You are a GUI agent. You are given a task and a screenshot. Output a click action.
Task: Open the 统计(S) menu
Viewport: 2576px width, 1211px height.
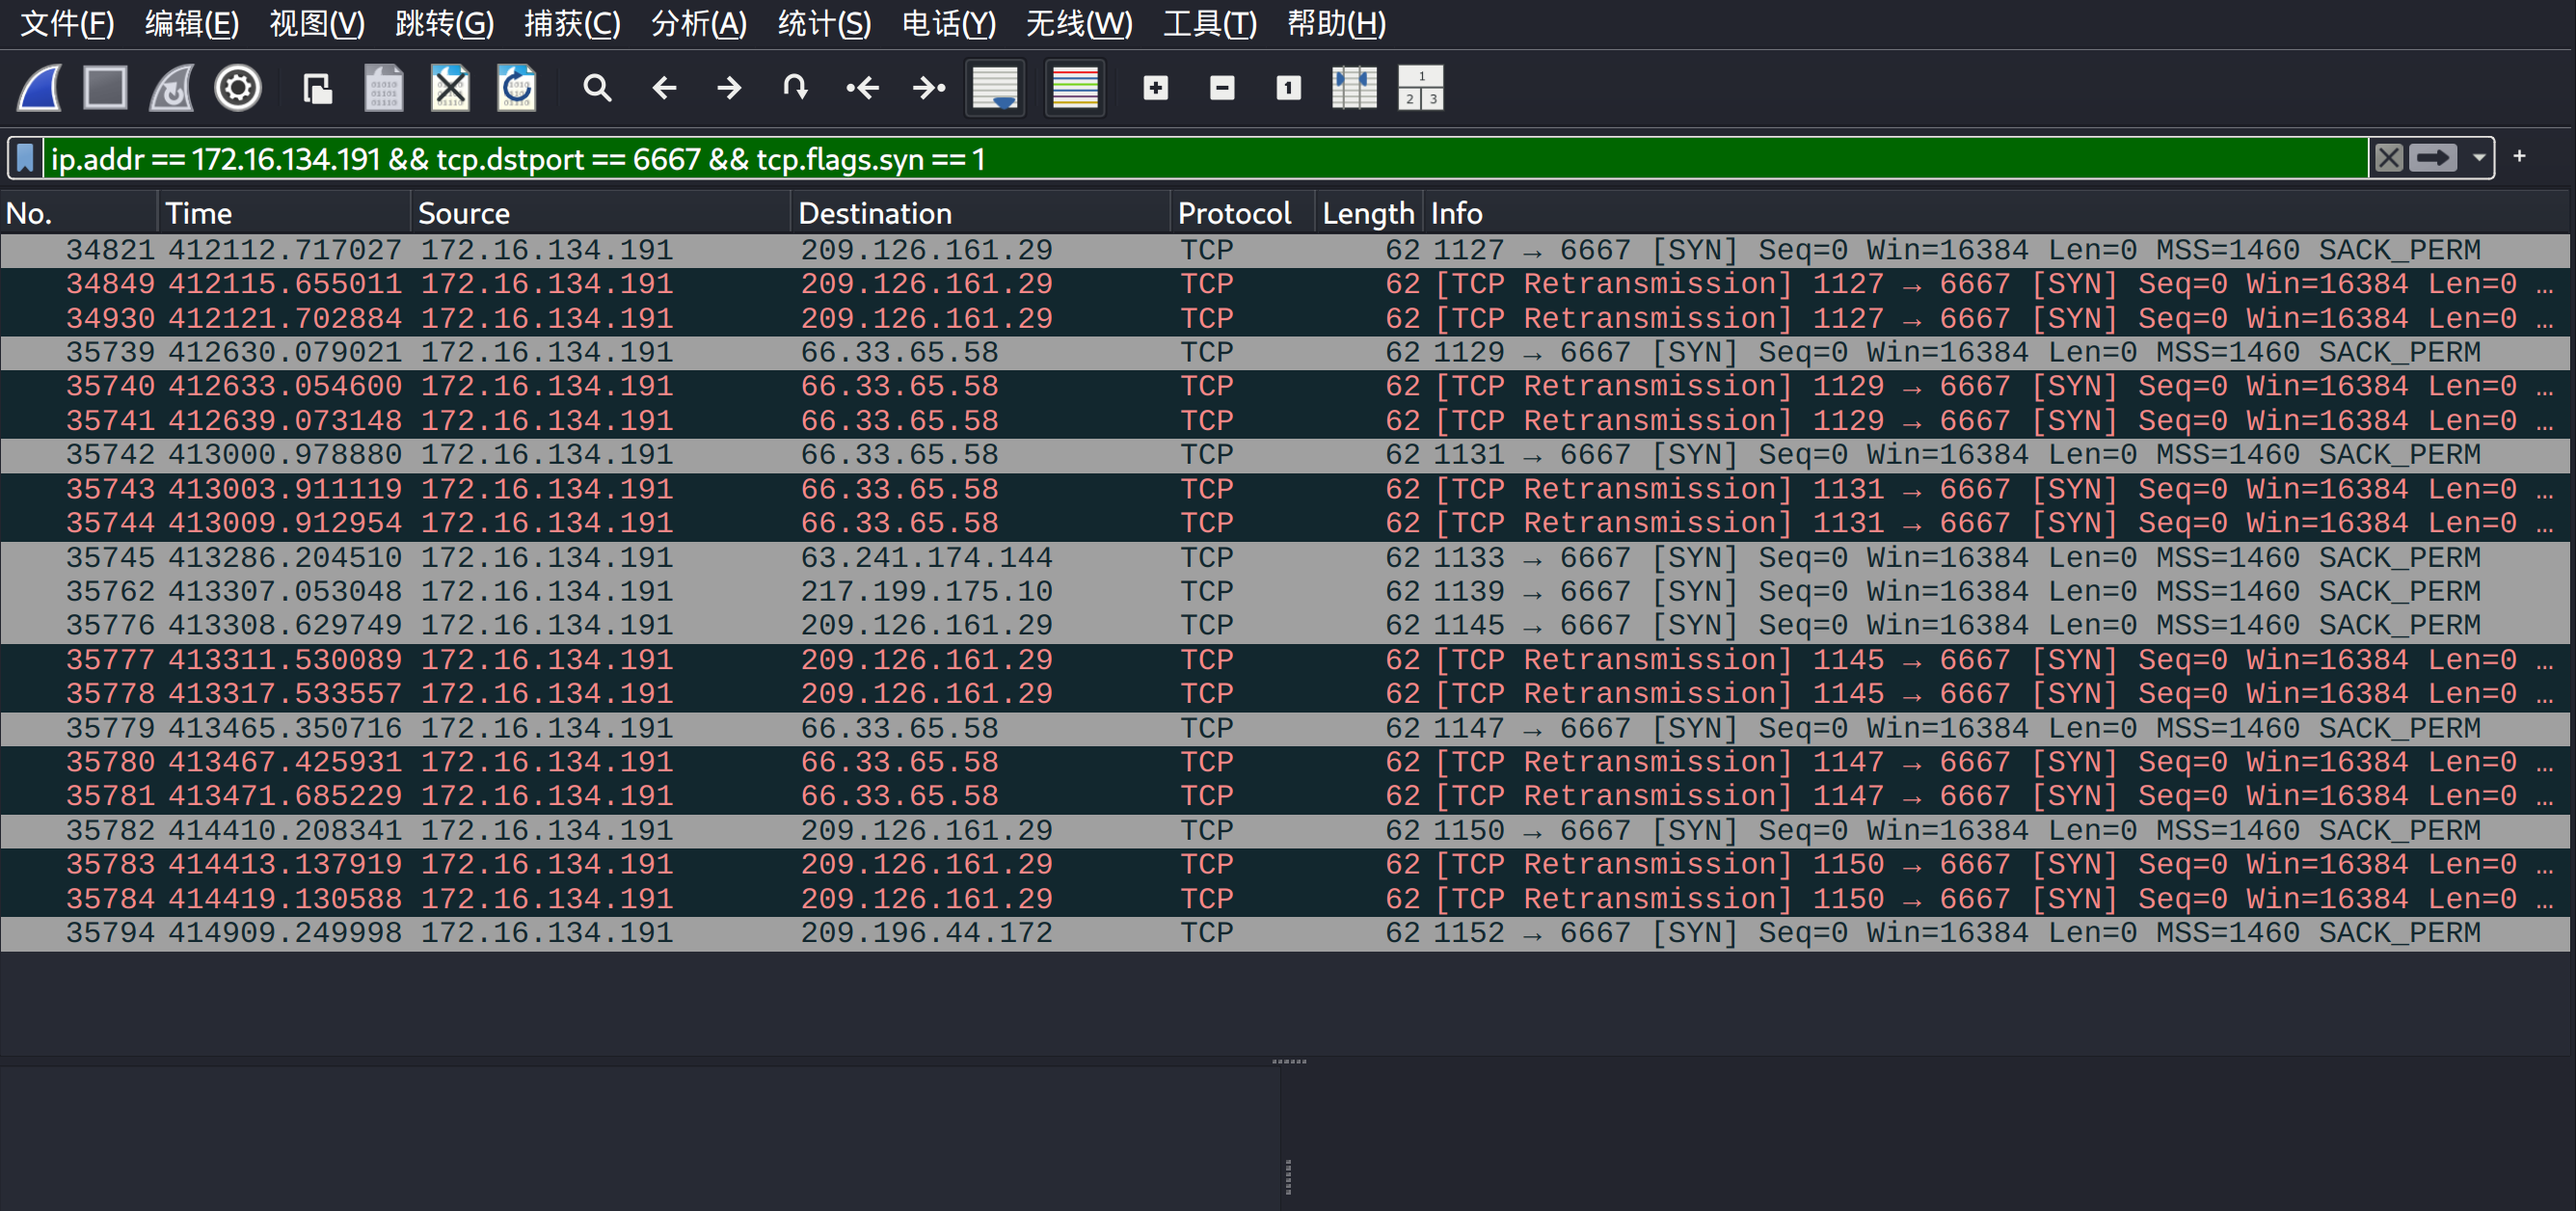[x=823, y=23]
